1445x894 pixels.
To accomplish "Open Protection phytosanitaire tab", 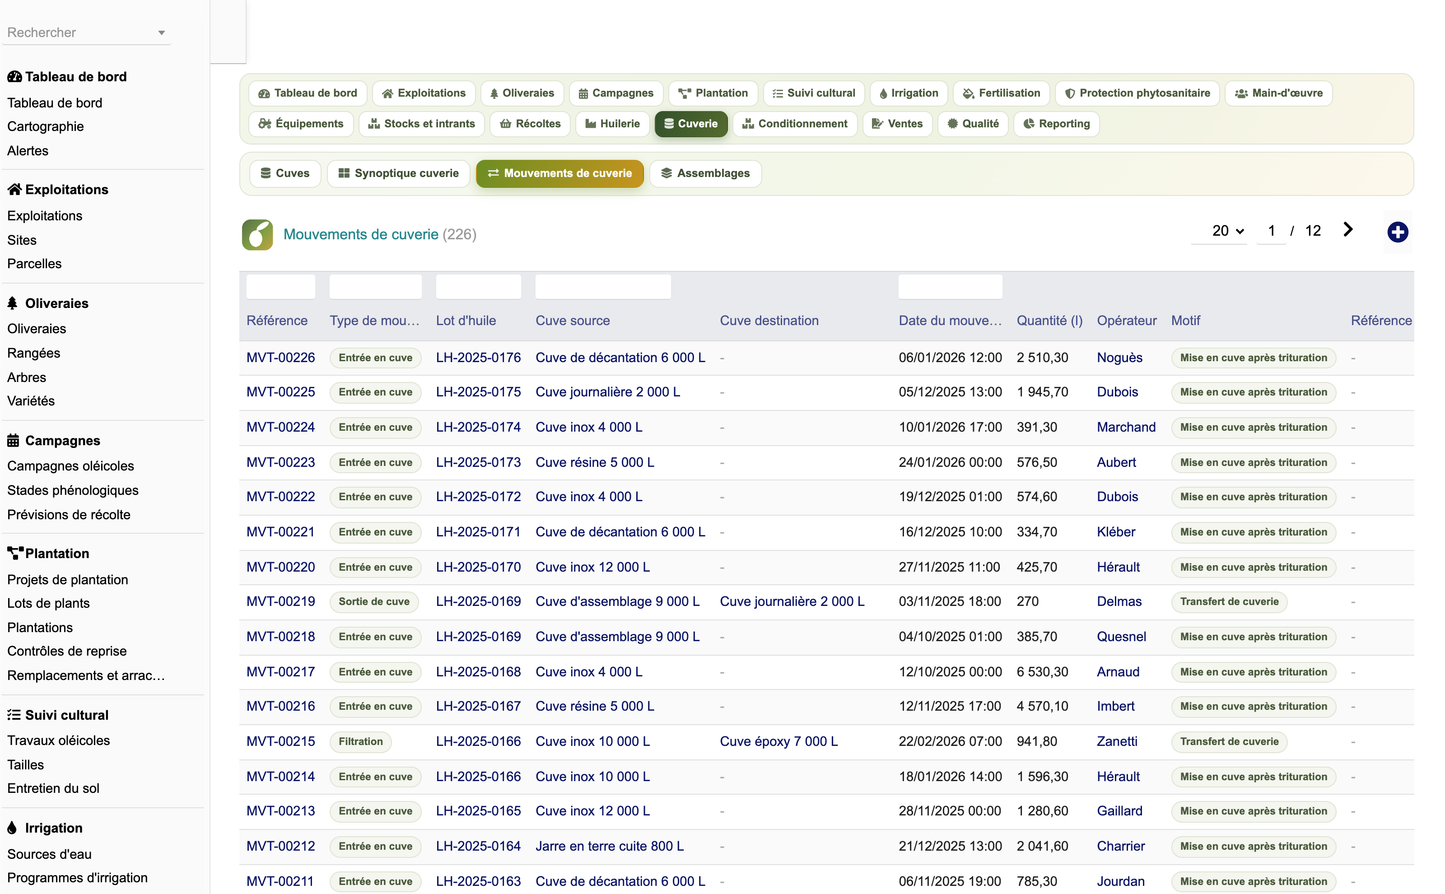I will (x=1138, y=93).
